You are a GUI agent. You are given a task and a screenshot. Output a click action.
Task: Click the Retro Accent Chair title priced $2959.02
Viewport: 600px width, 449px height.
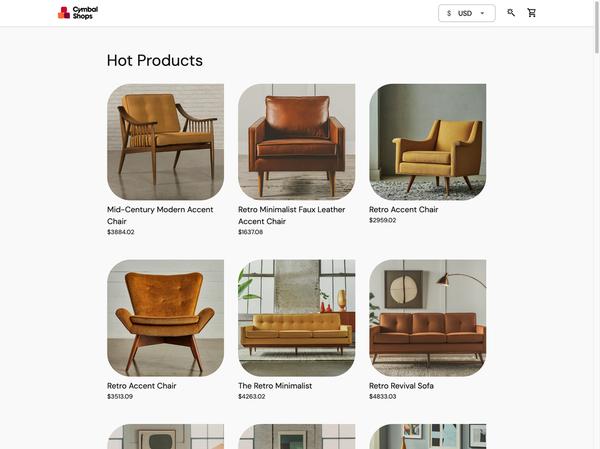click(x=403, y=210)
